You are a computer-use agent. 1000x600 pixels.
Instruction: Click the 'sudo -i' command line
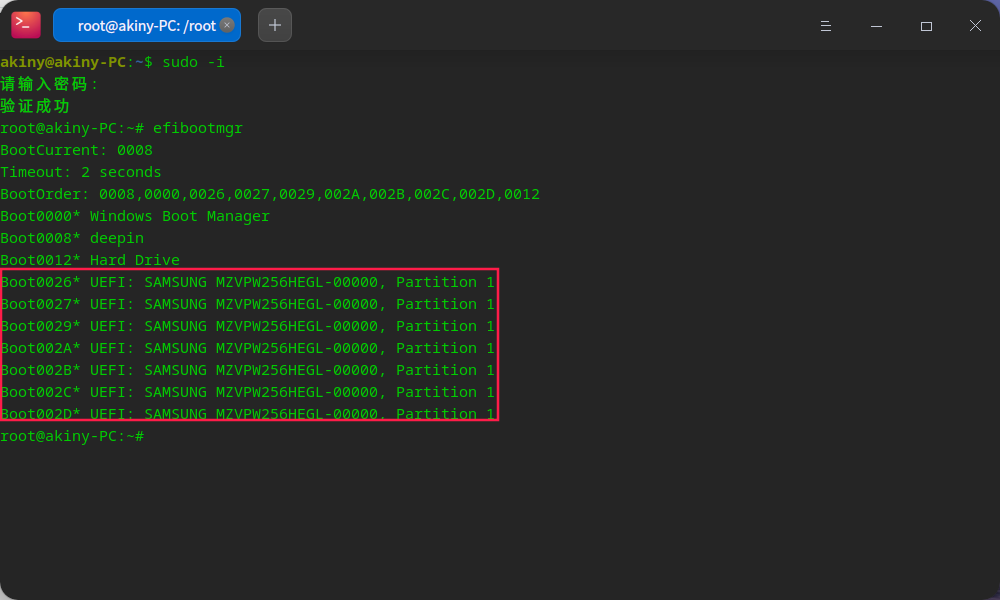click(x=112, y=62)
